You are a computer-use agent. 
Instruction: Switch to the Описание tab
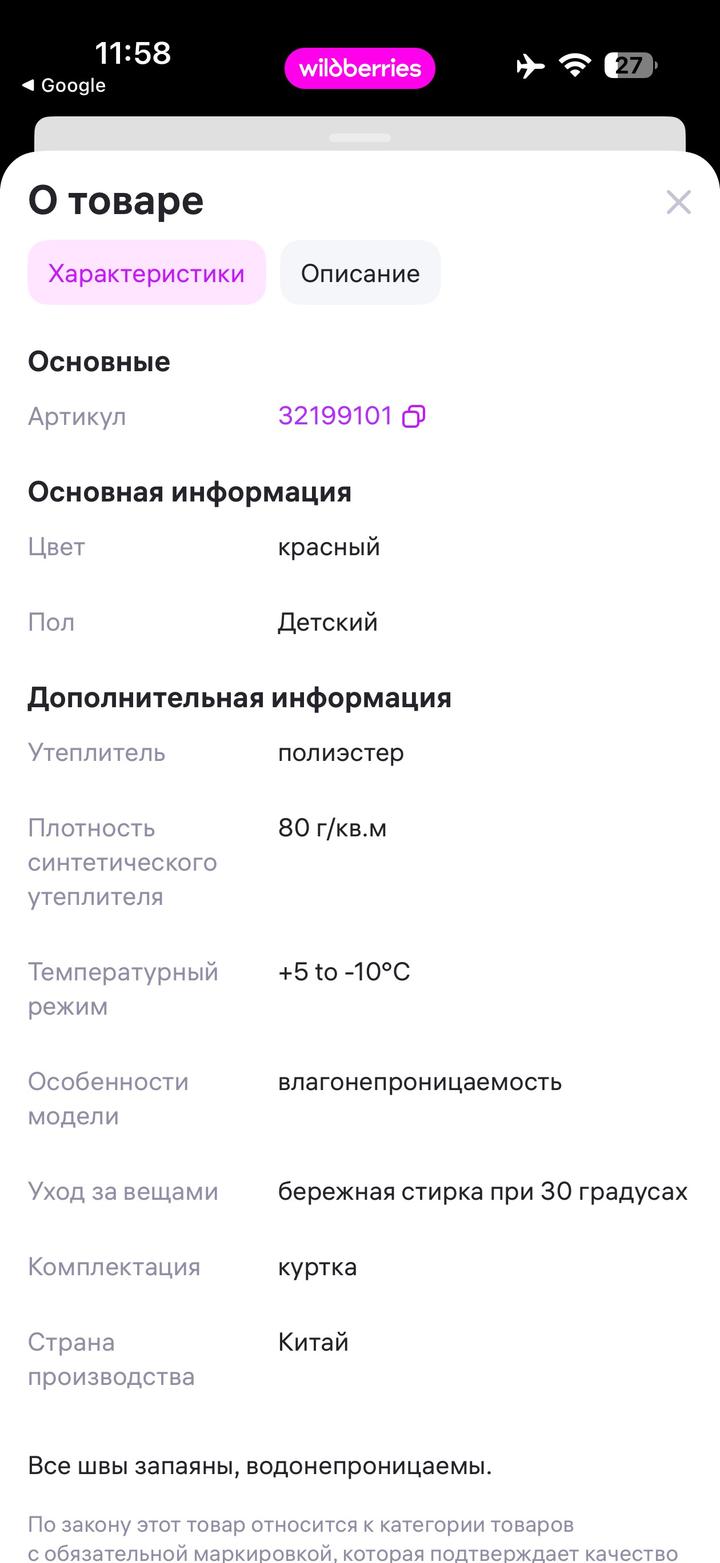pyautogui.click(x=360, y=273)
